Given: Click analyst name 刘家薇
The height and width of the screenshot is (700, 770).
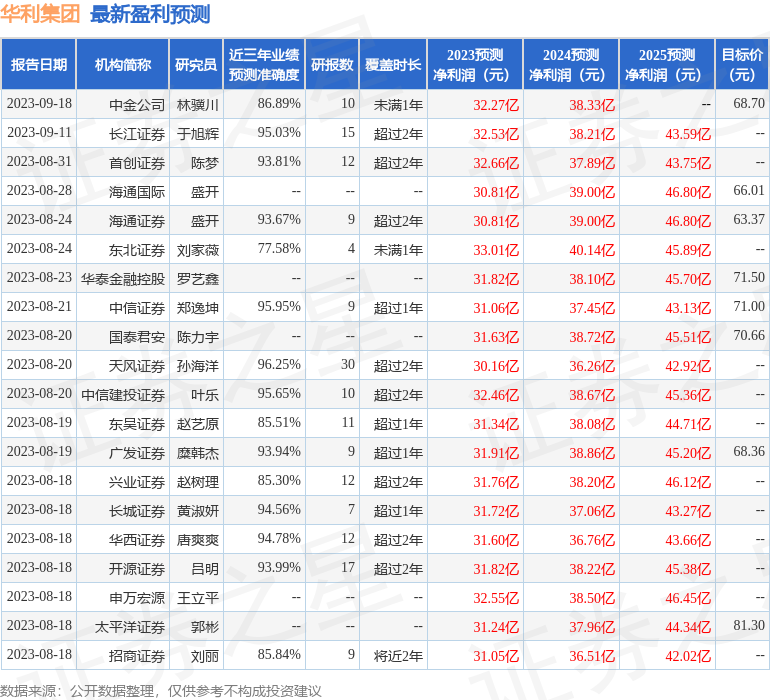Looking at the screenshot, I should point(197,250).
